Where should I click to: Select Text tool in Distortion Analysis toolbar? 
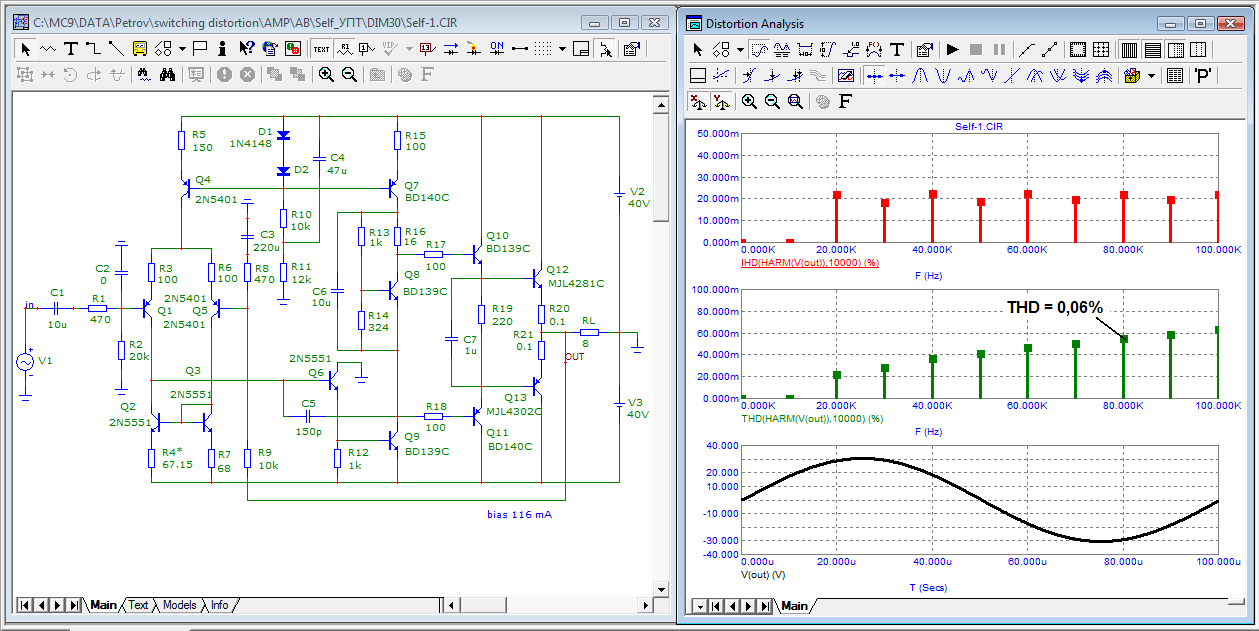[896, 50]
